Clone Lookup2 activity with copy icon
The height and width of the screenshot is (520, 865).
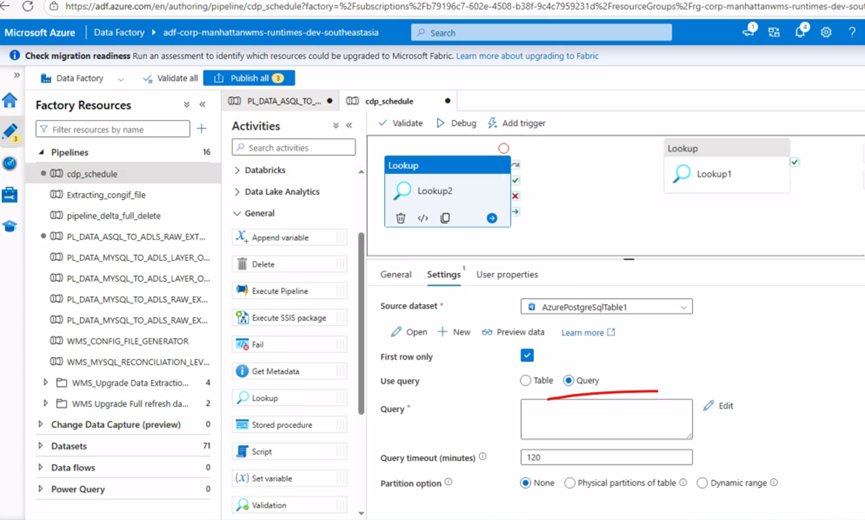pyautogui.click(x=445, y=218)
